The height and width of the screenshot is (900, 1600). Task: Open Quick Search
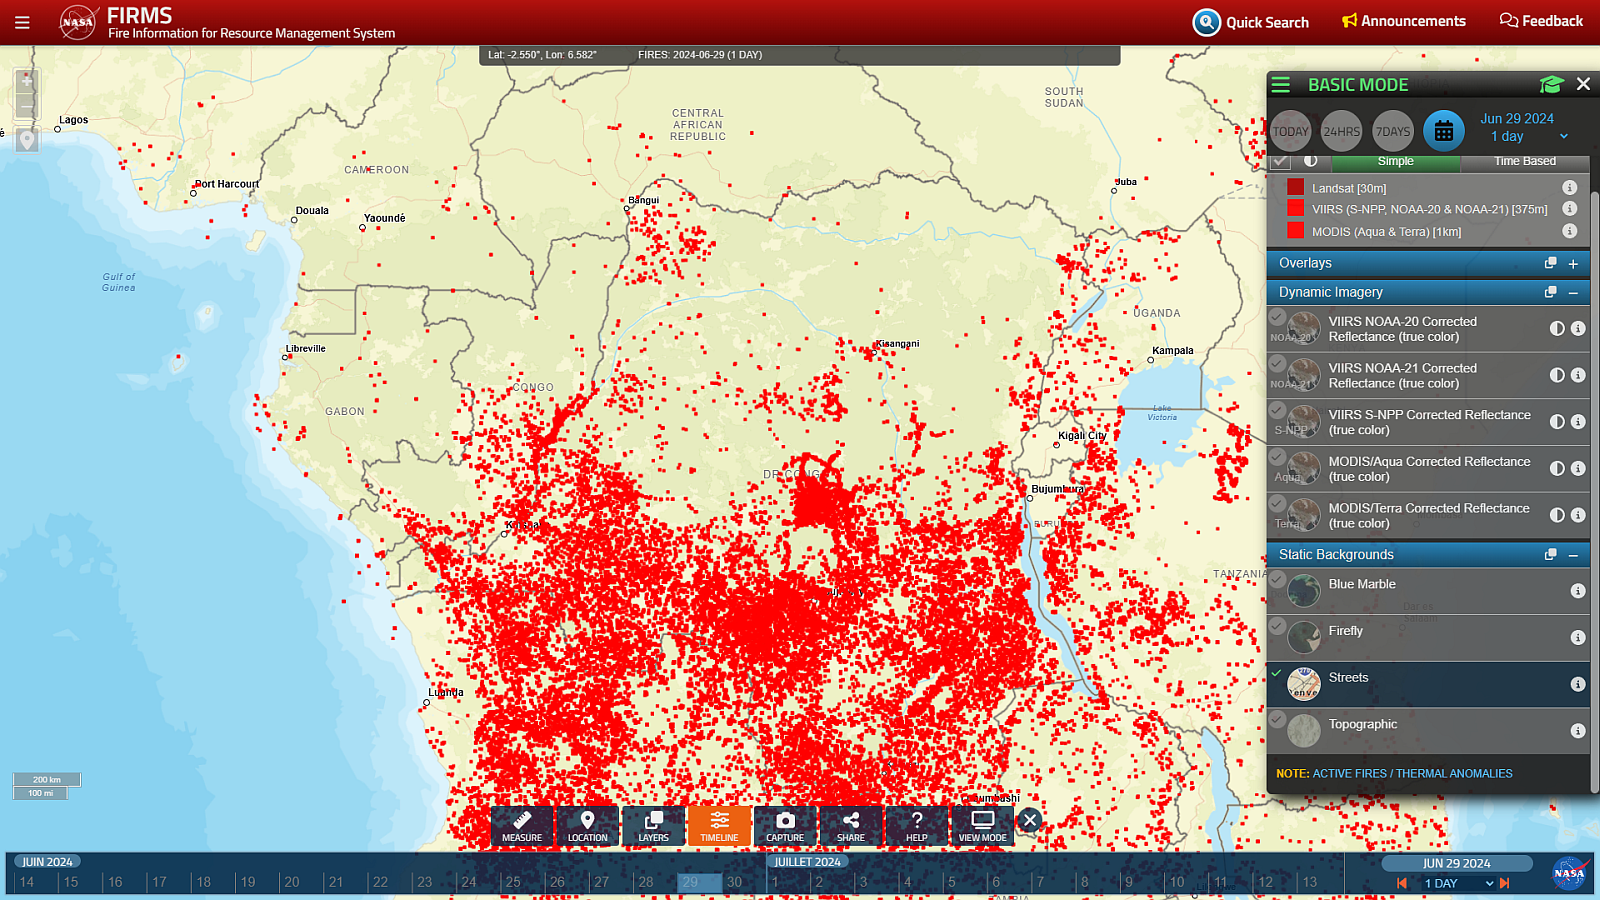pyautogui.click(x=1251, y=22)
